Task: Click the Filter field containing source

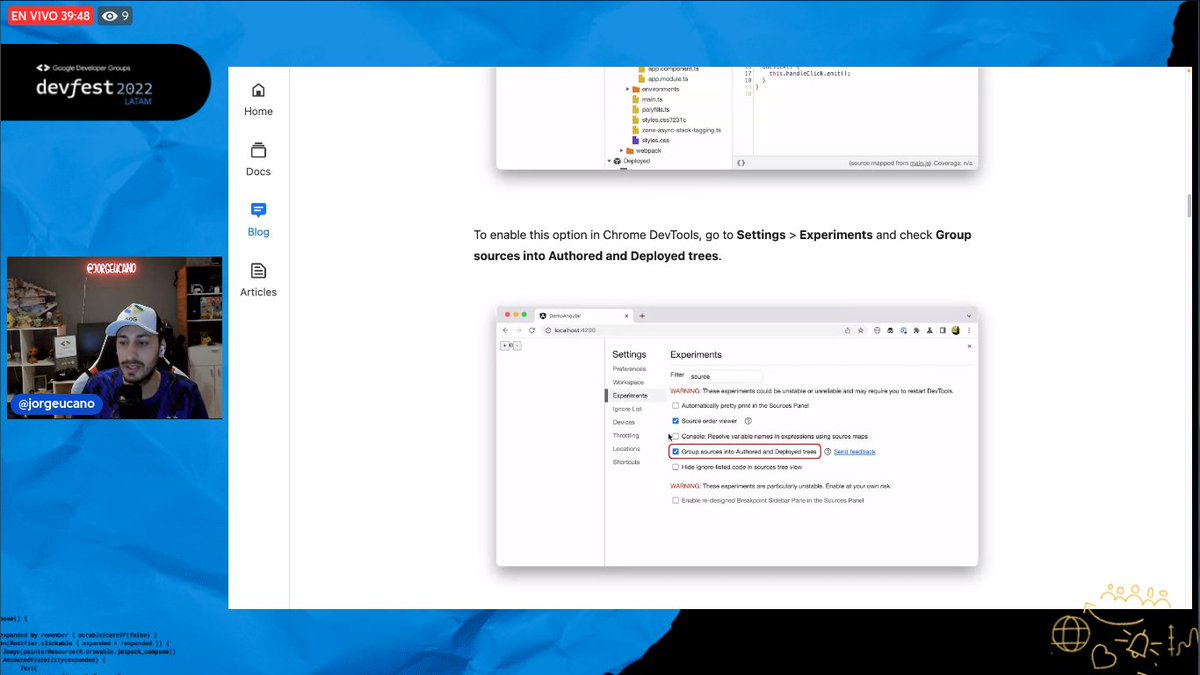Action: (725, 376)
